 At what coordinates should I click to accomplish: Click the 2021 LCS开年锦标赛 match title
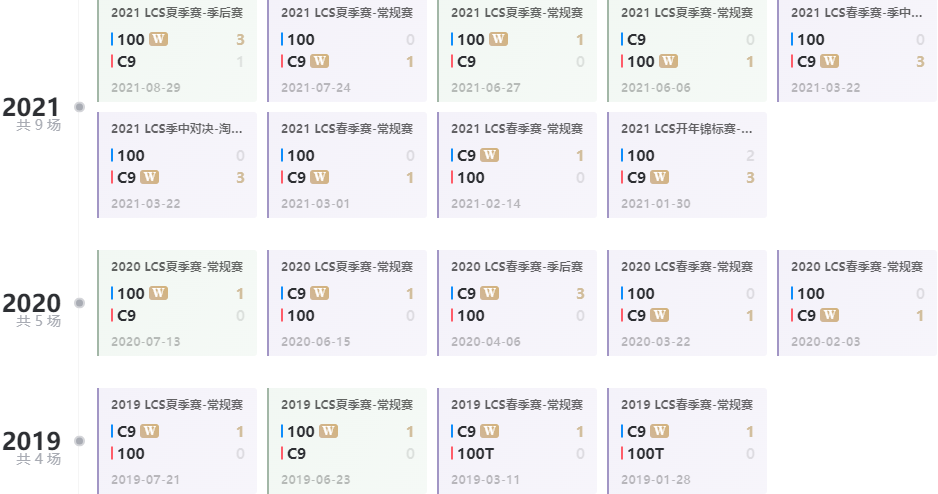click(687, 129)
